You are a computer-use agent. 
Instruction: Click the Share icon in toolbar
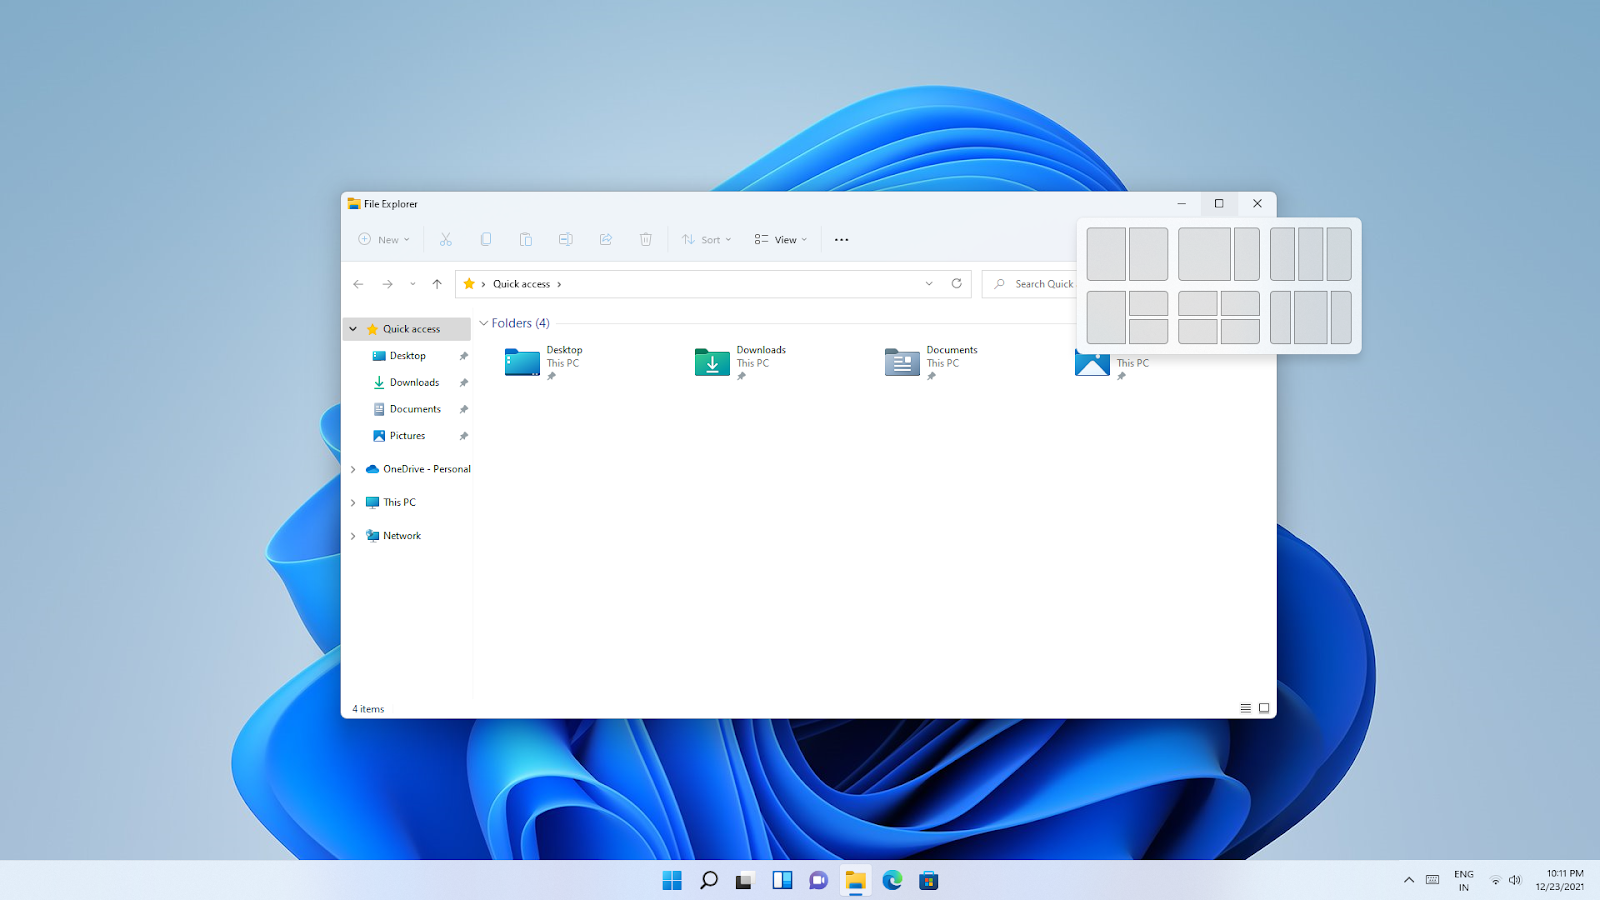(606, 240)
